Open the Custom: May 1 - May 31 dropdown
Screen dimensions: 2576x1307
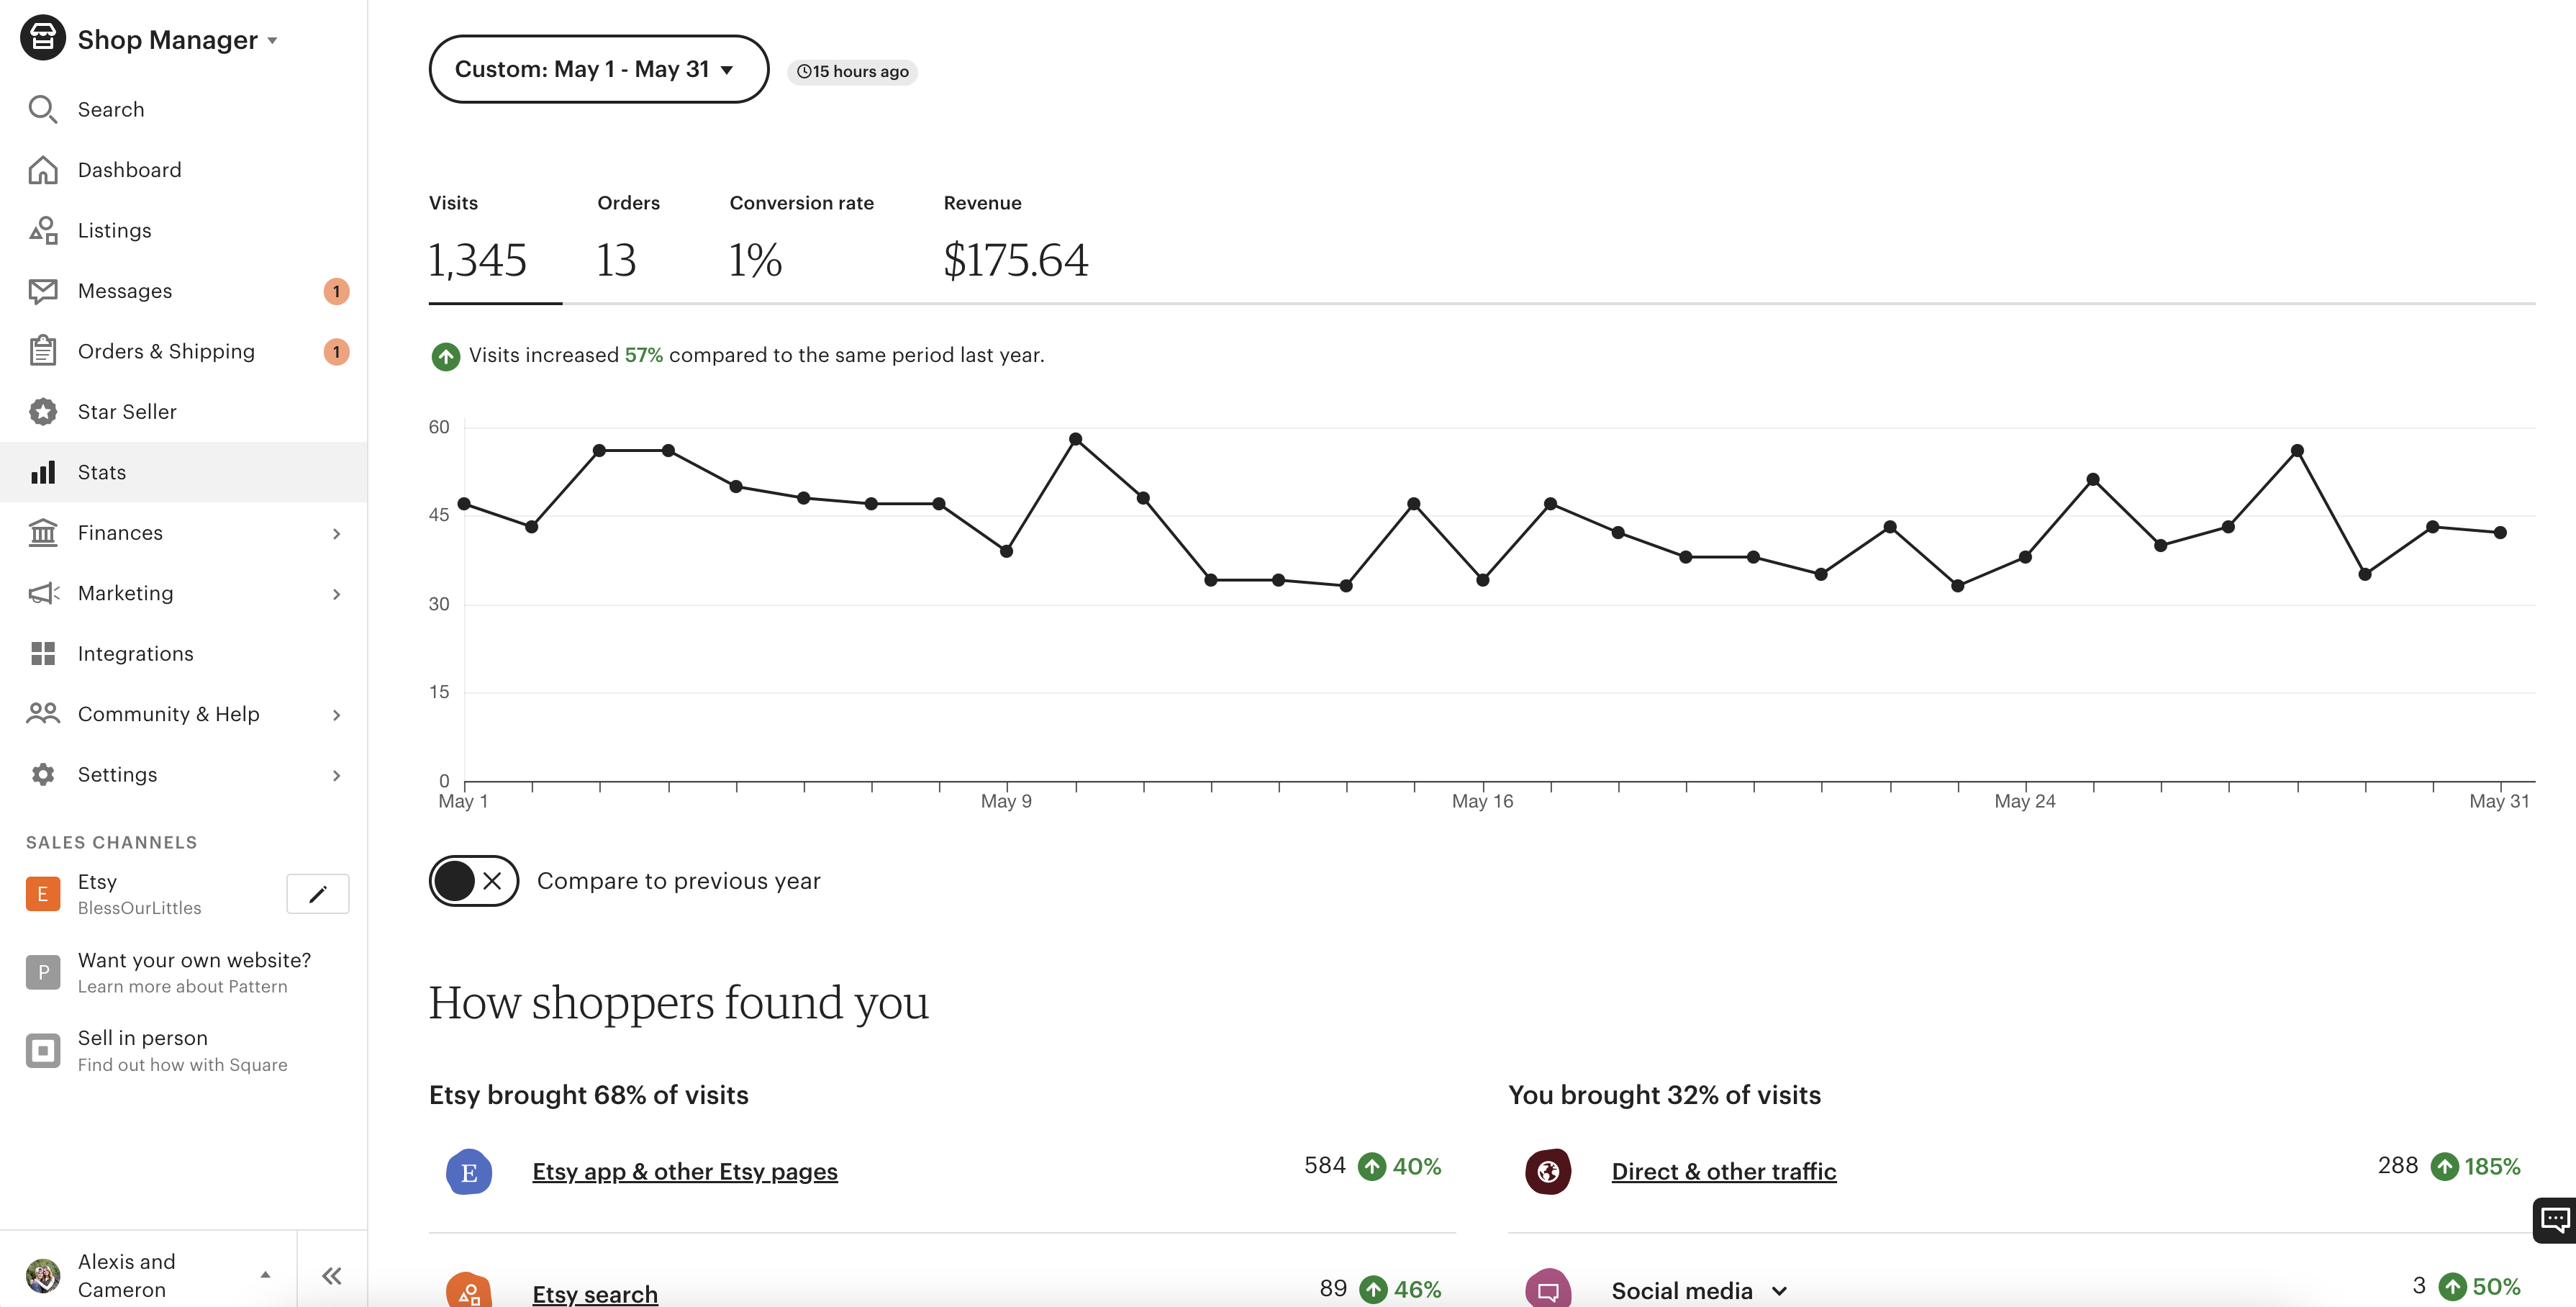coord(598,69)
